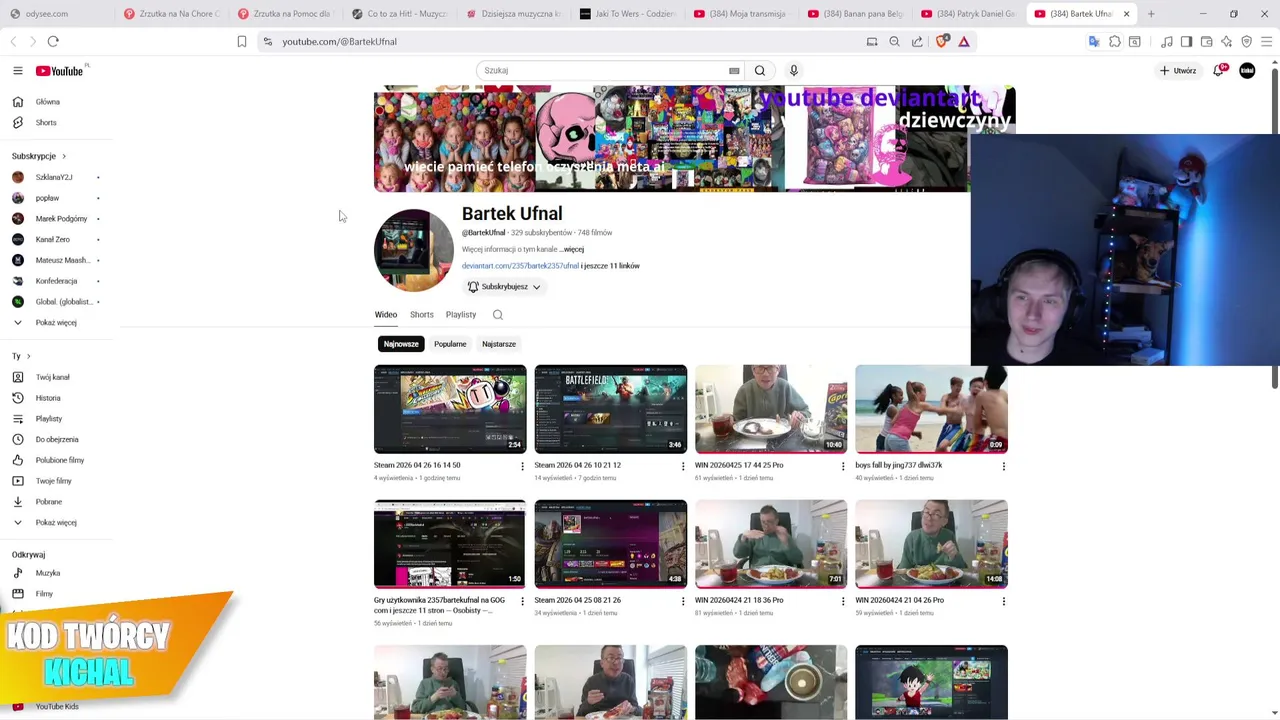Switch to the Jaki To Wers browser tab
Viewport: 1280px width, 720px height.
[630, 14]
